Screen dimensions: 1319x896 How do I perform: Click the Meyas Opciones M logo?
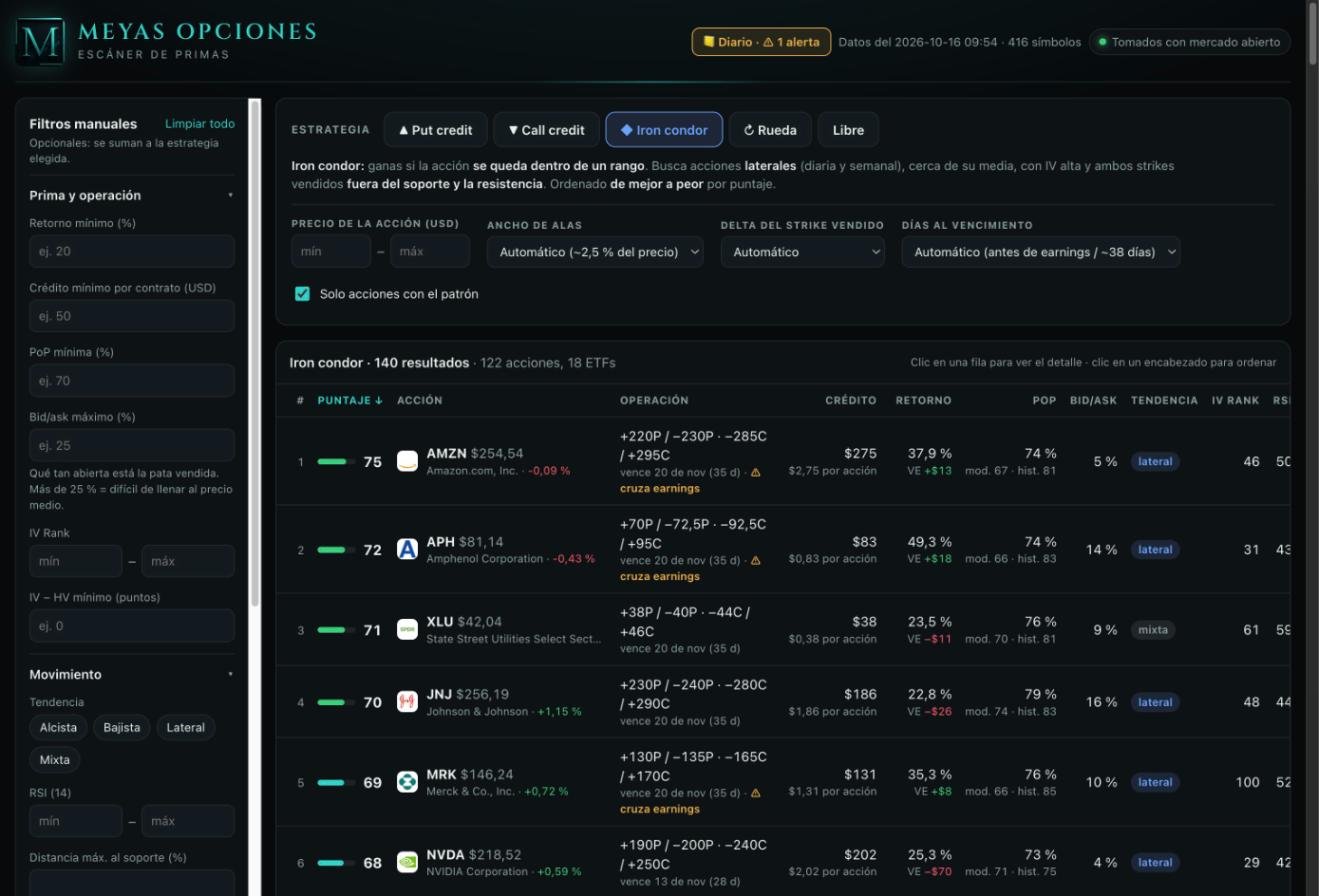[x=41, y=42]
